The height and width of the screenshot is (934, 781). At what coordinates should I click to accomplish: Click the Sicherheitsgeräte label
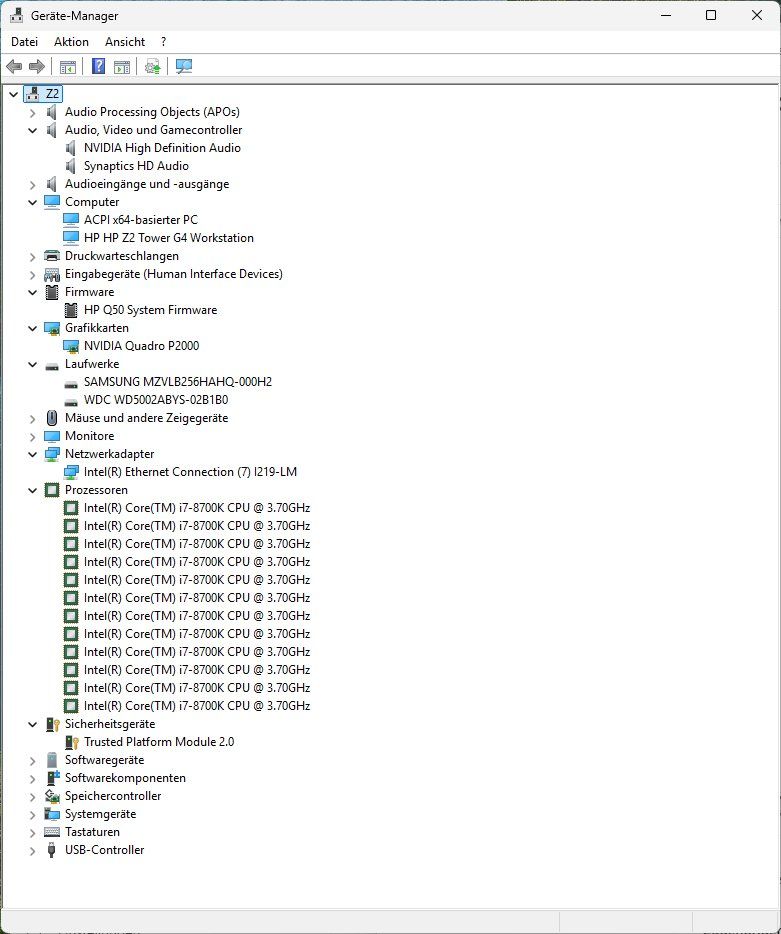[110, 724]
